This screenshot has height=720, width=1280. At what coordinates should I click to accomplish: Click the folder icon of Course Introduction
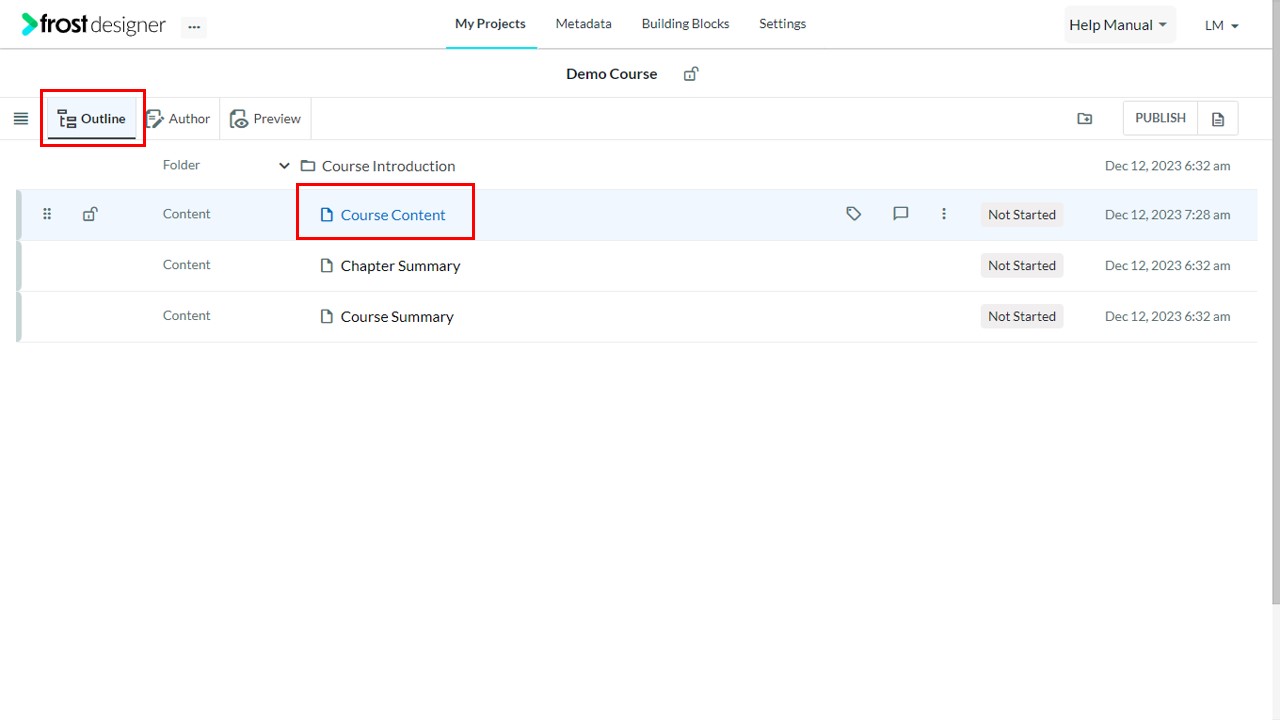308,166
